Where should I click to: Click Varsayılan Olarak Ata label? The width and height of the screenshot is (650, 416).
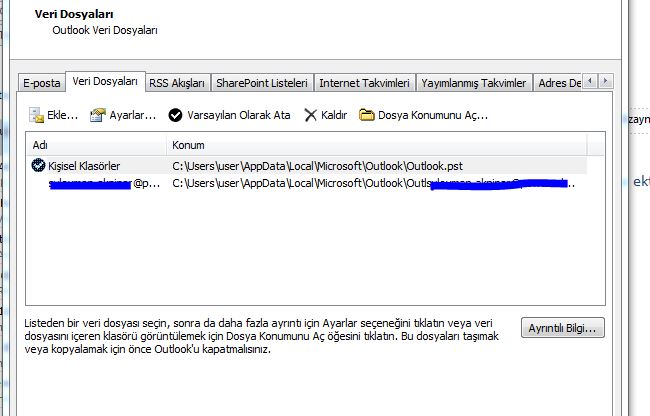click(239, 115)
